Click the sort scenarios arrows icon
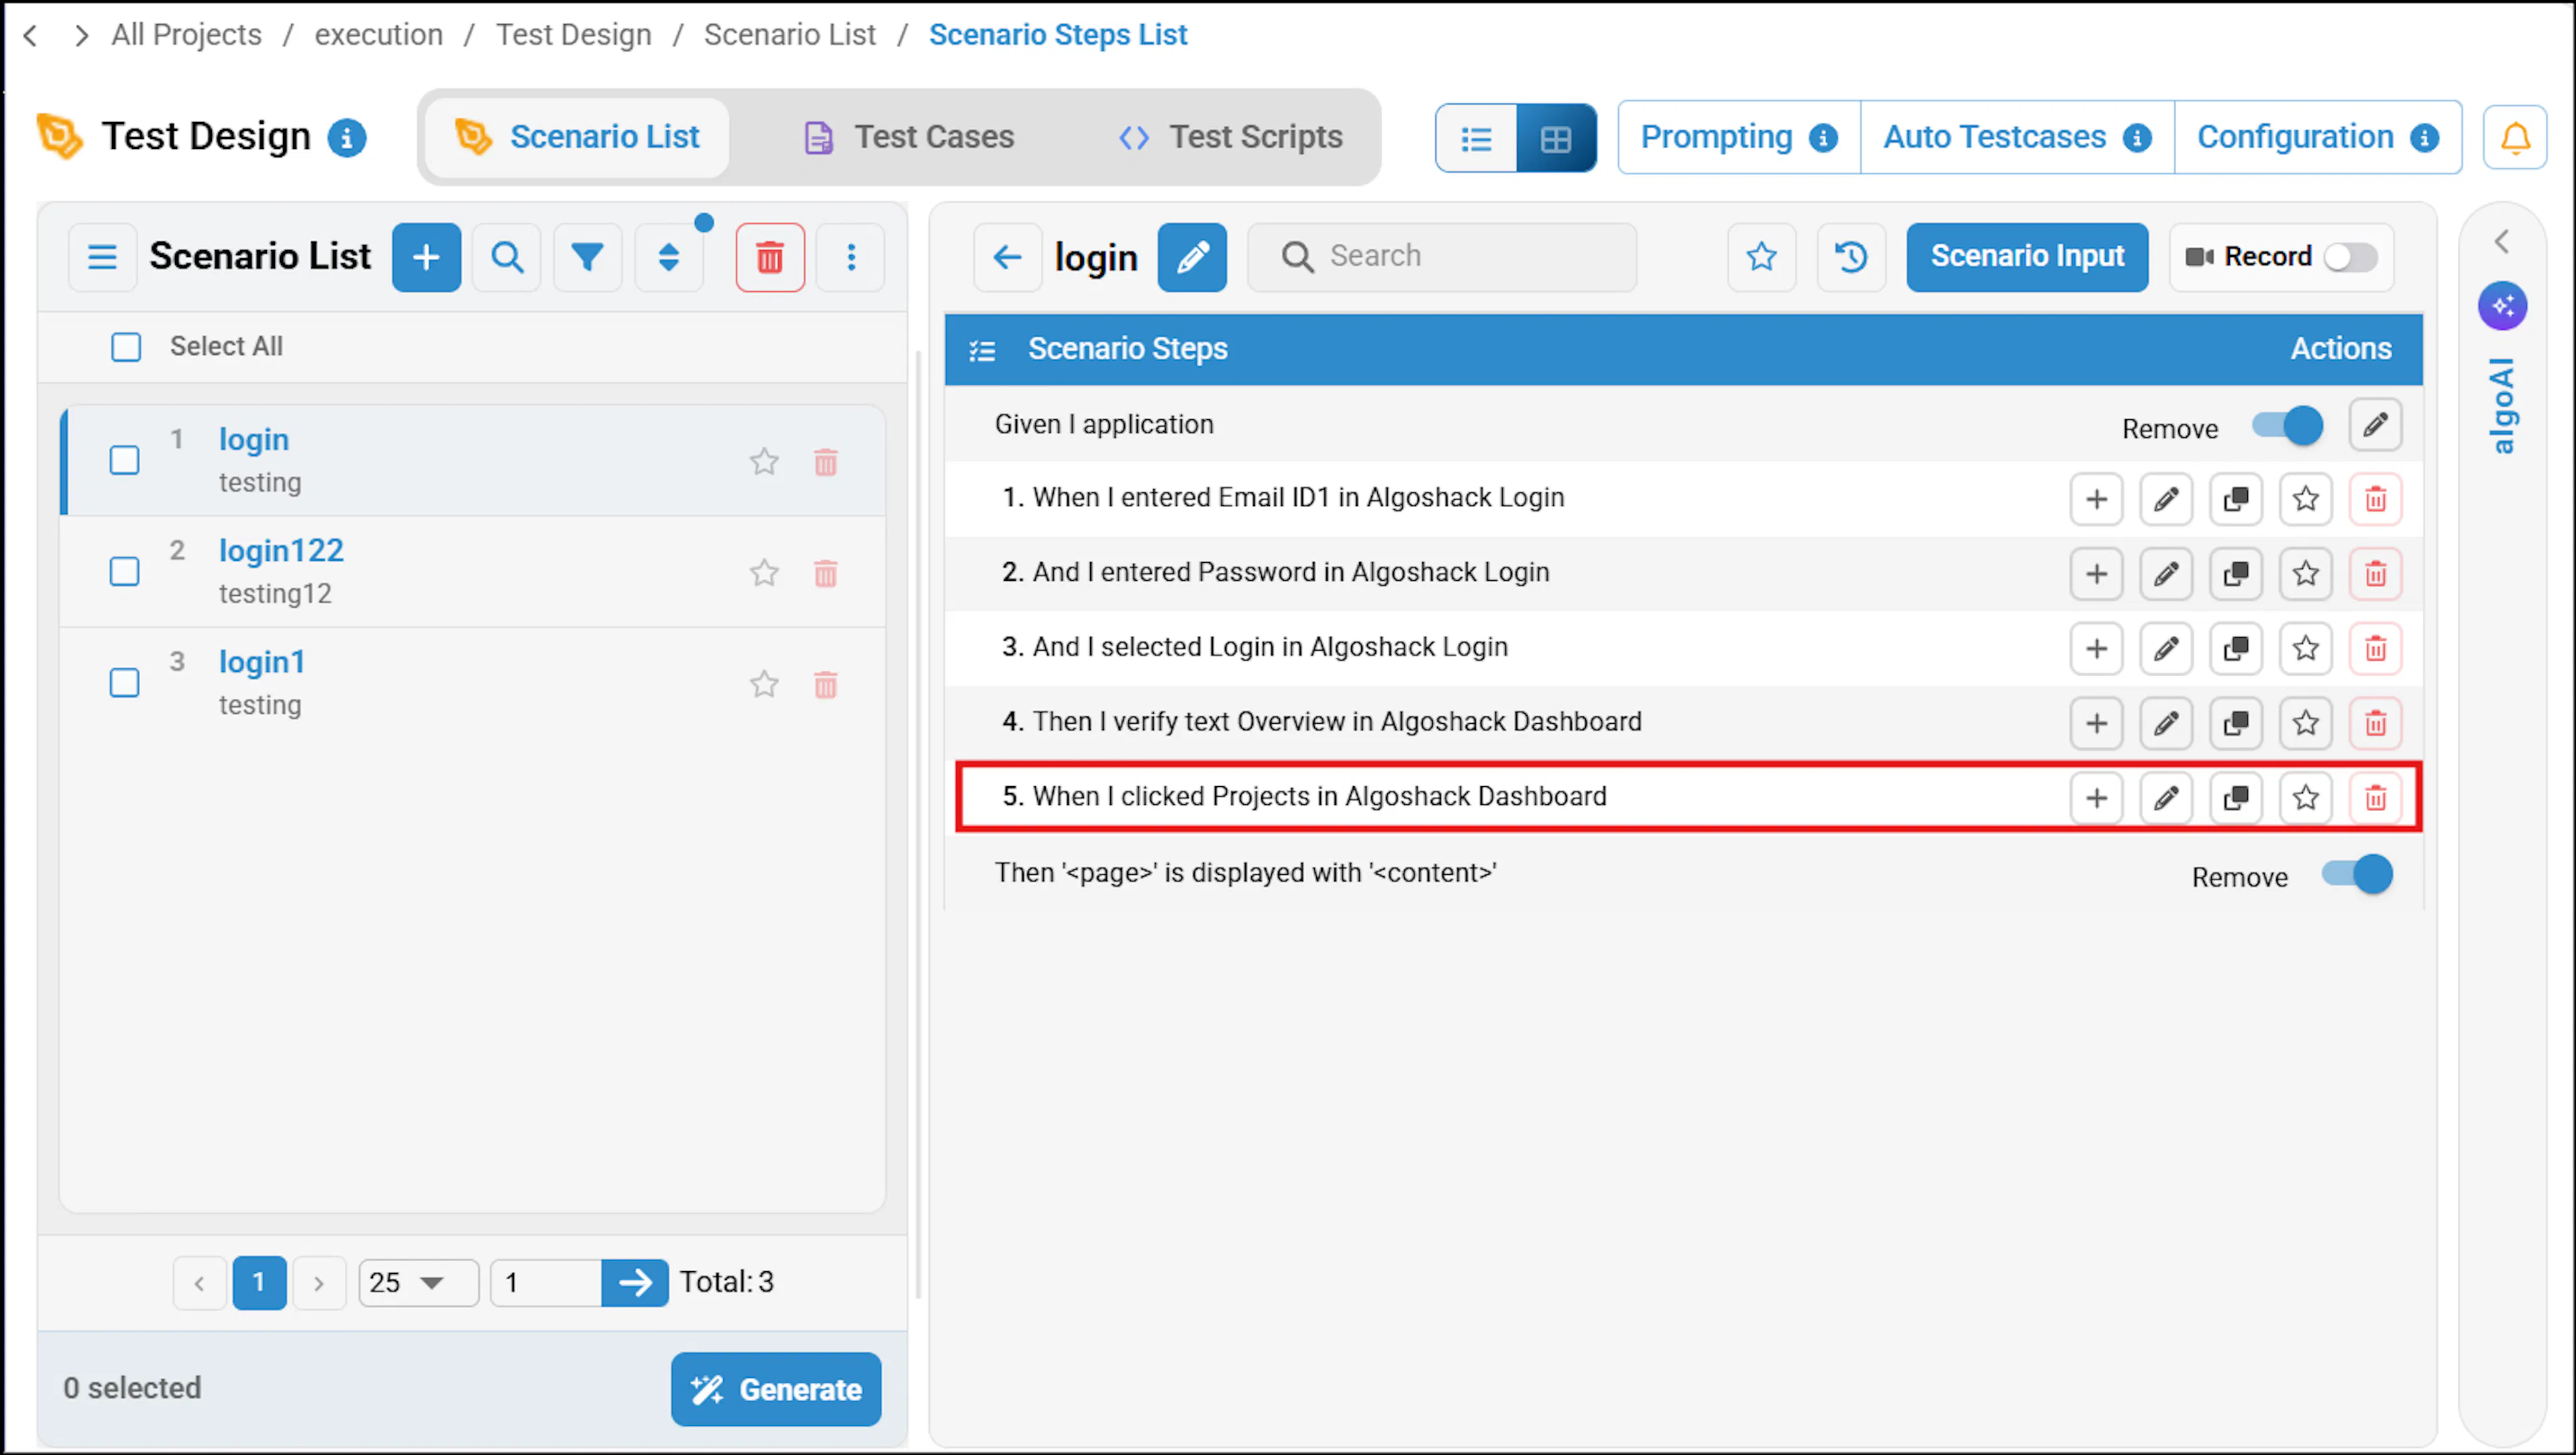Viewport: 2576px width, 1455px height. [x=669, y=257]
